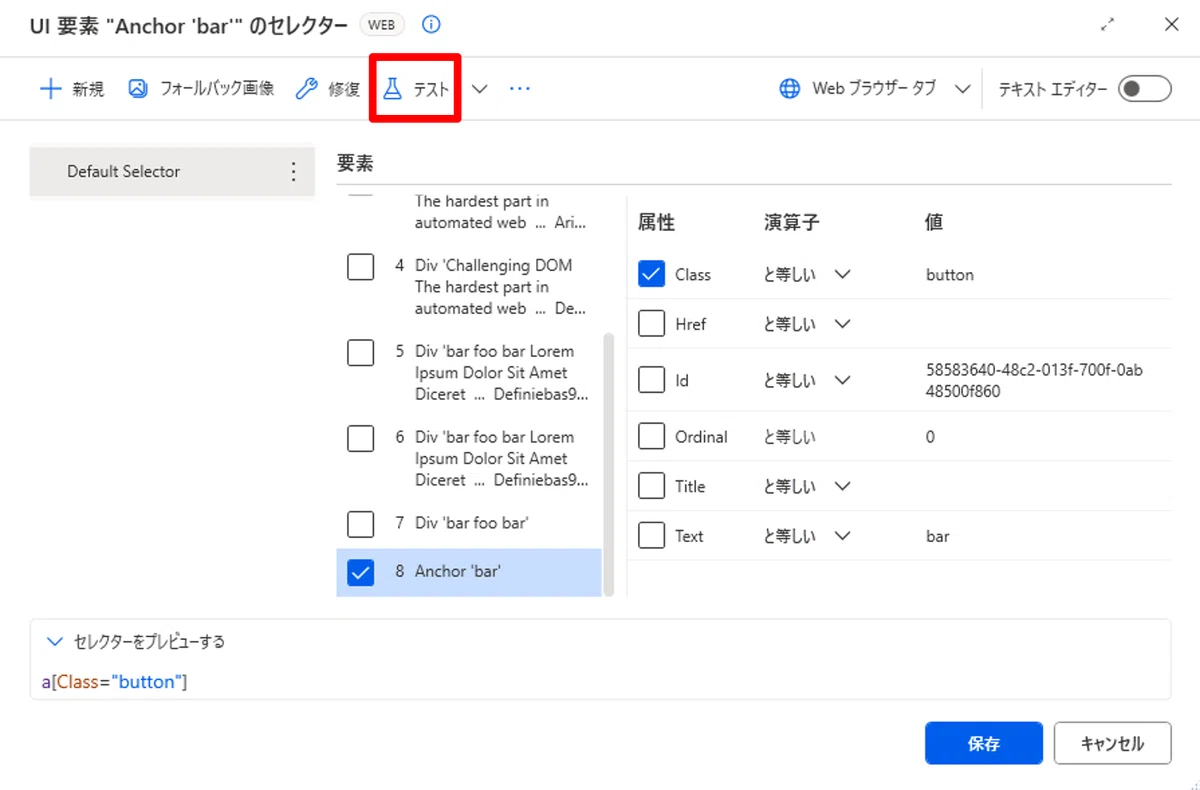The image size is (1200, 790).
Task: Close the selector dialog with X
Action: tap(1171, 25)
